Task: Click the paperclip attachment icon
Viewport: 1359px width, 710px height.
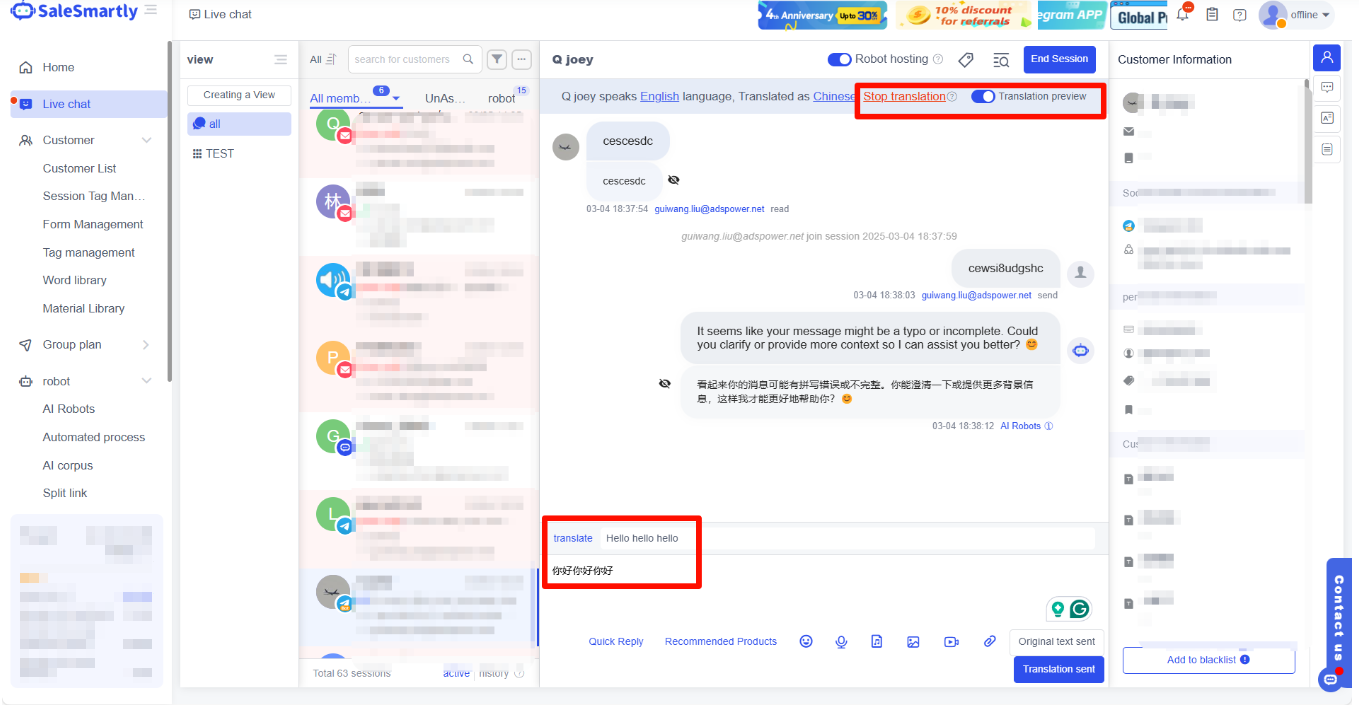Action: tap(988, 641)
